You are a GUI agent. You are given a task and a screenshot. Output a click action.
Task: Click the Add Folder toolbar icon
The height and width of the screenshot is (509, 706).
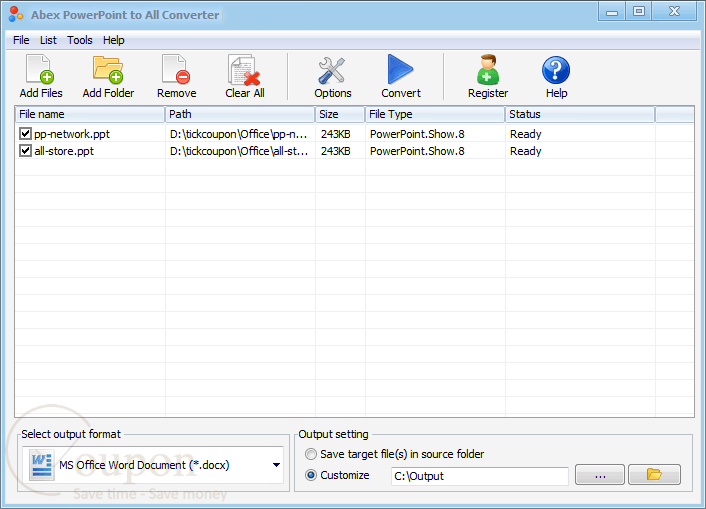pyautogui.click(x=108, y=70)
